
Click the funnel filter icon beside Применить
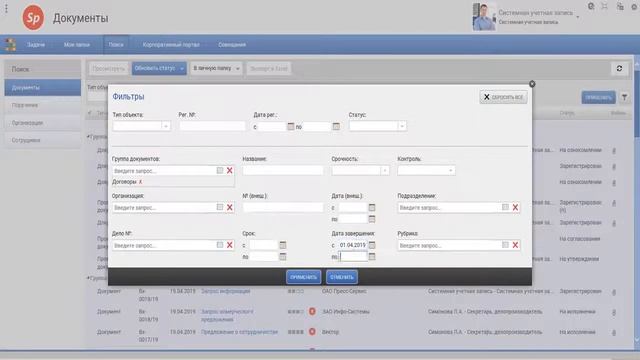[624, 97]
